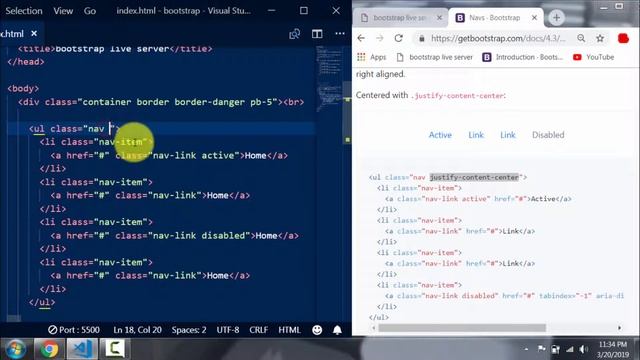This screenshot has height=360, width=640.
Task: Click the zoom magnifier in address bar
Action: coord(581,38)
